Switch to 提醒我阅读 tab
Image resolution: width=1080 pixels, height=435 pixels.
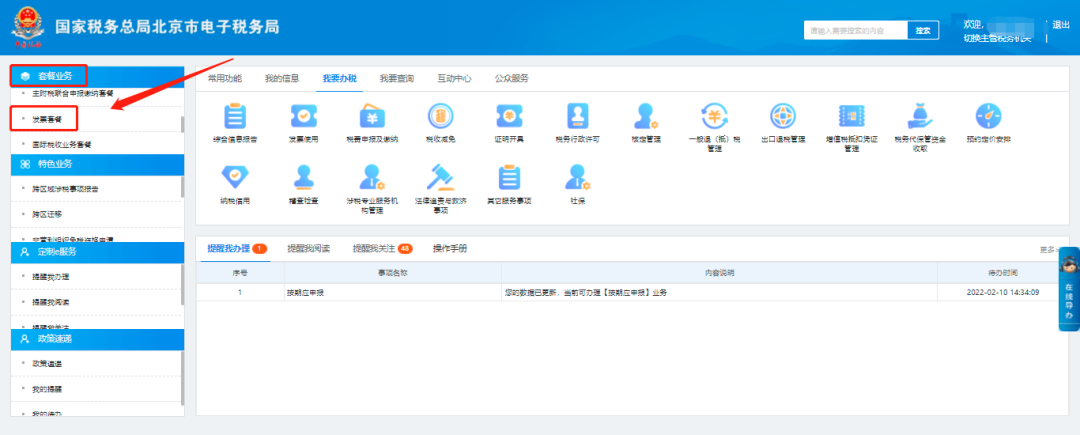pos(309,248)
